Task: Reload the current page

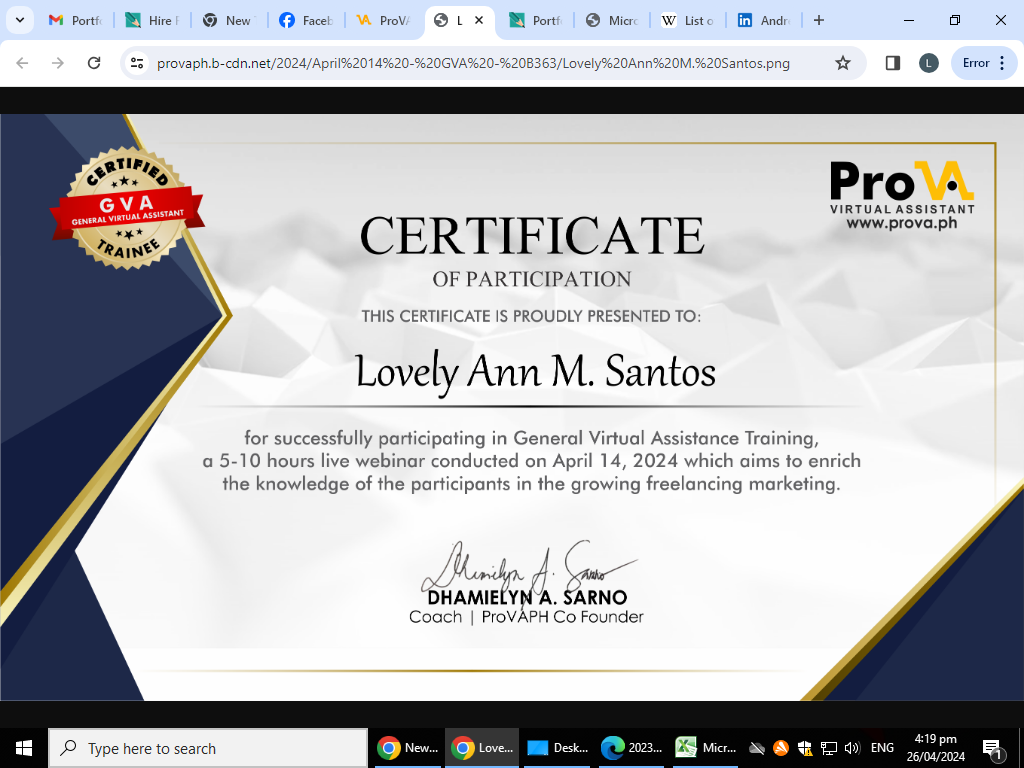Action: 94,63
